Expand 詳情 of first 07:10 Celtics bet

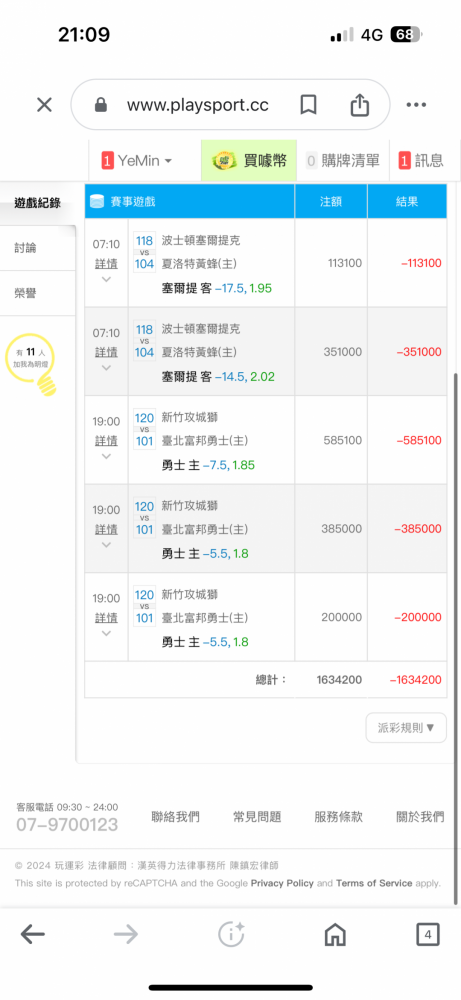click(106, 263)
